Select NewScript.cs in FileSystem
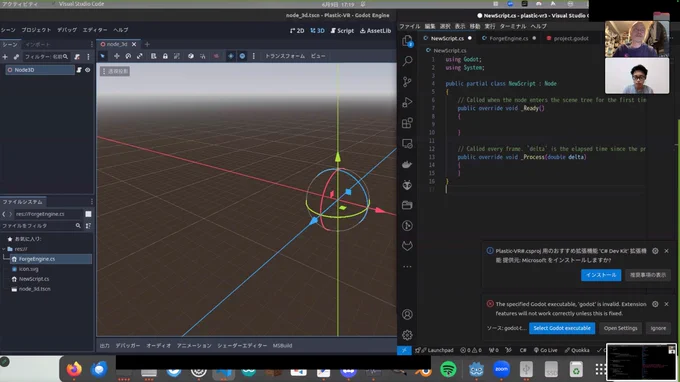The height and width of the screenshot is (382, 680). point(34,279)
